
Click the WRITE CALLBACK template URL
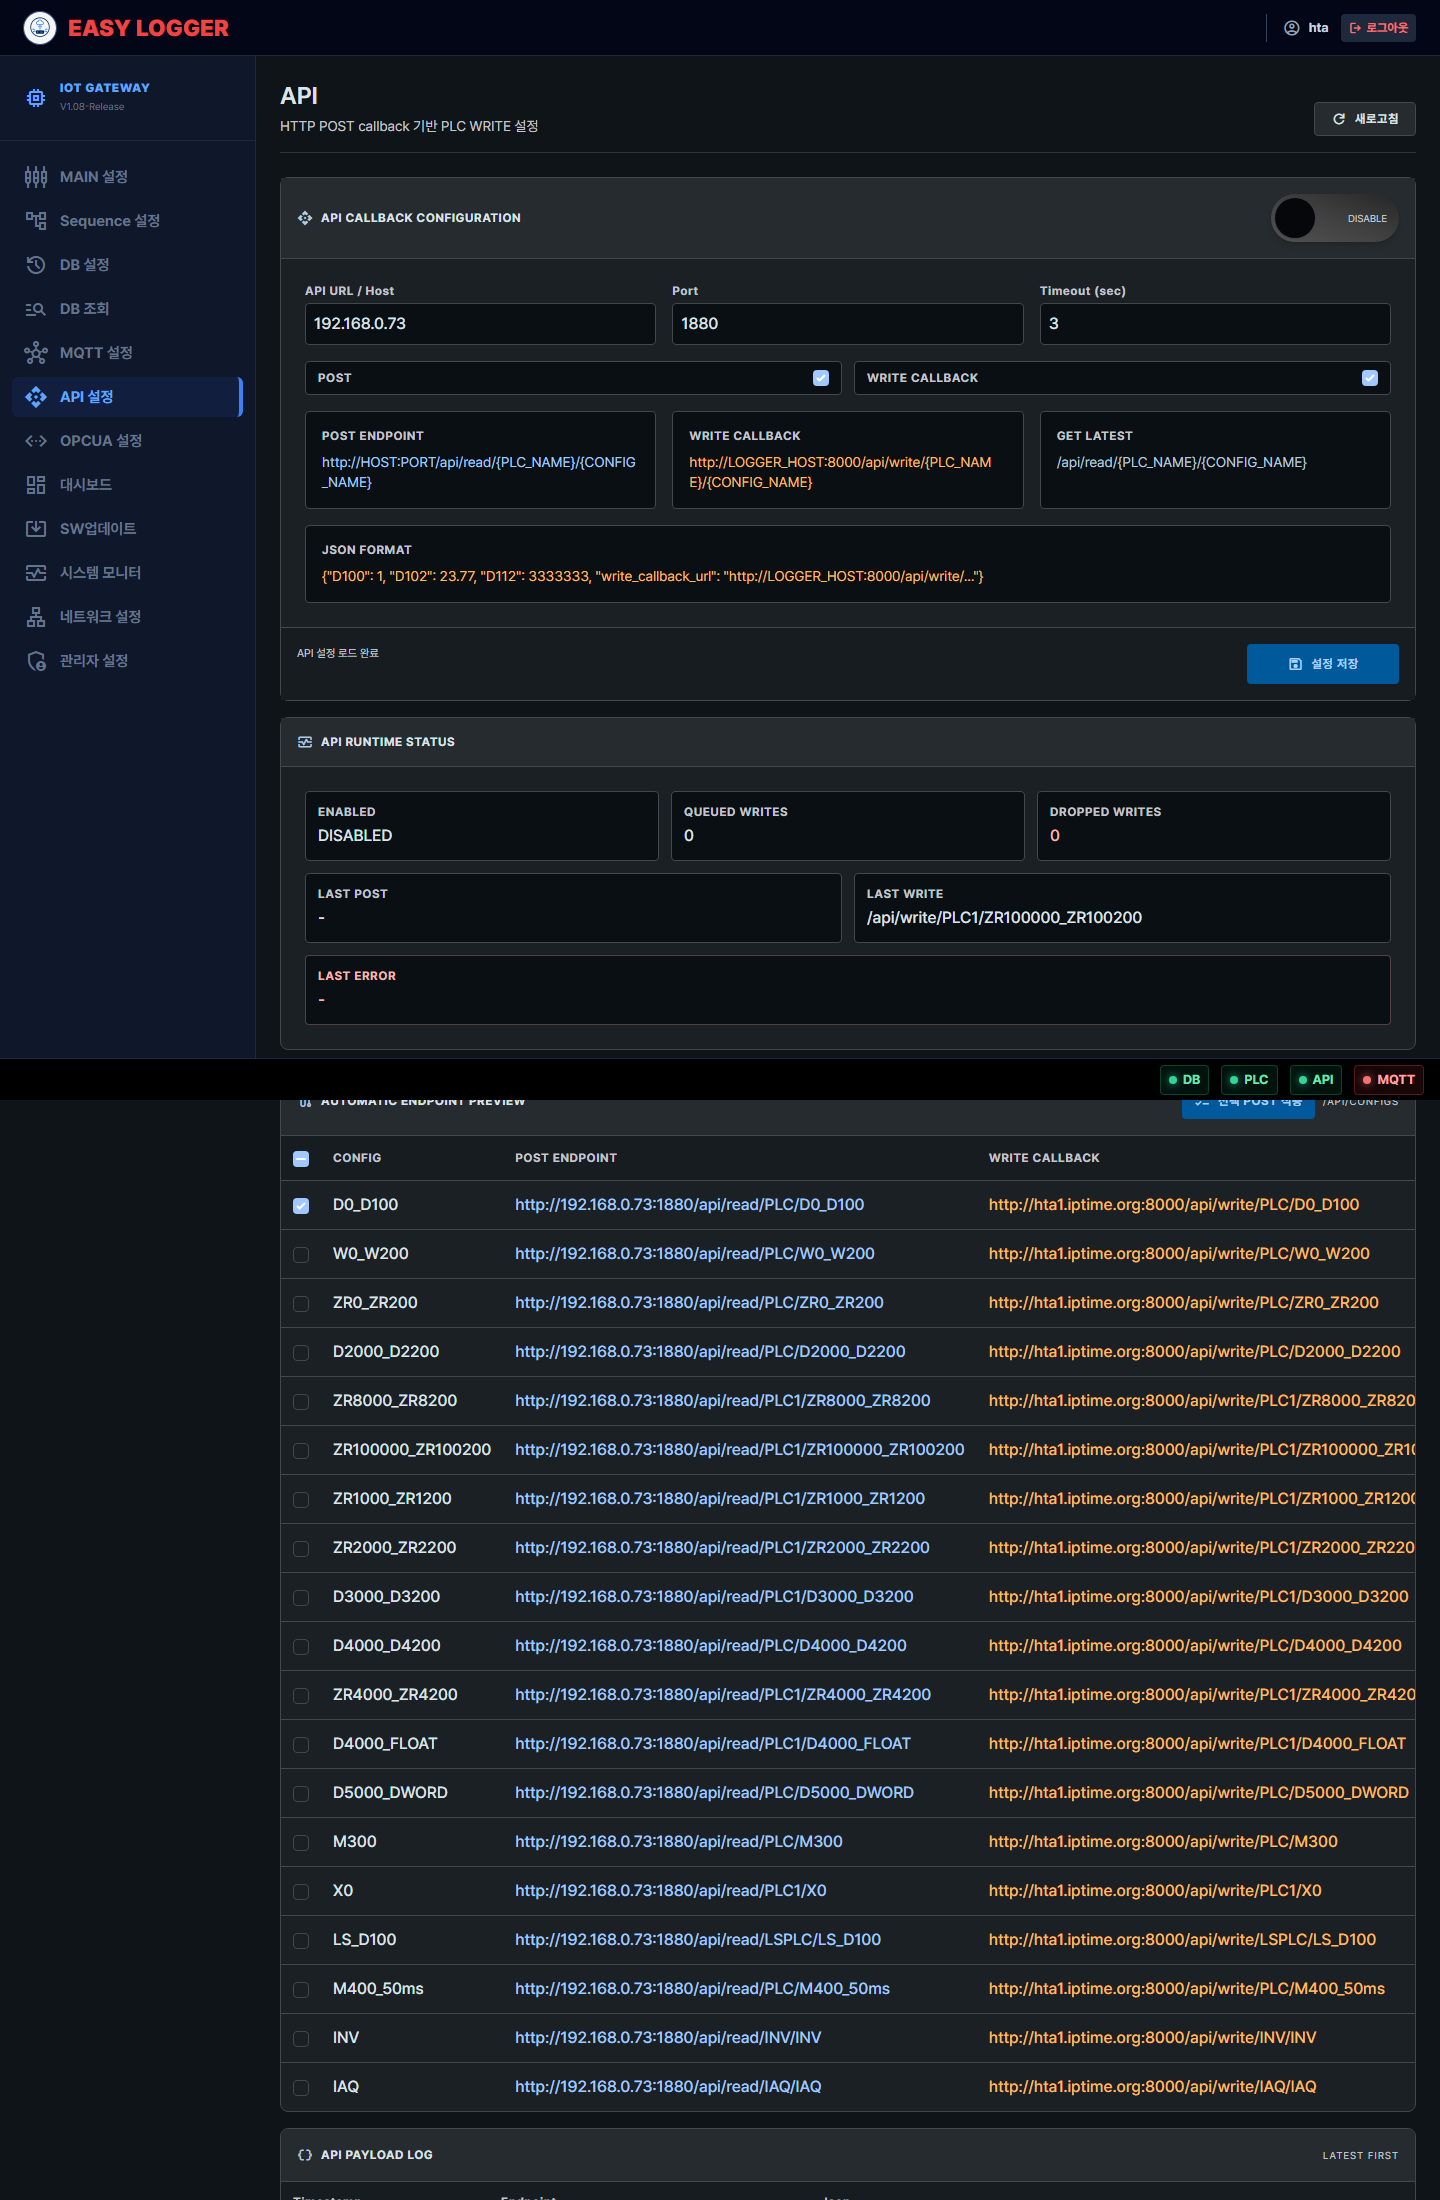840,473
